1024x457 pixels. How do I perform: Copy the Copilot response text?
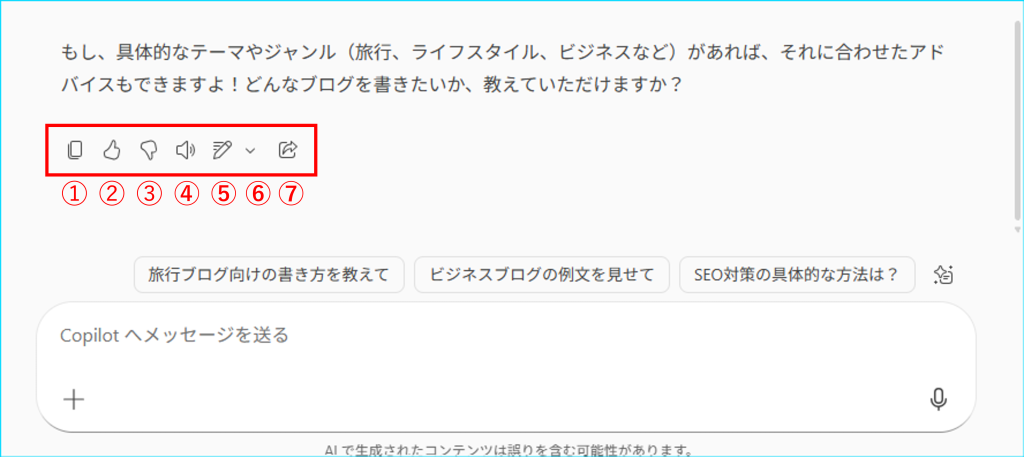pos(74,151)
